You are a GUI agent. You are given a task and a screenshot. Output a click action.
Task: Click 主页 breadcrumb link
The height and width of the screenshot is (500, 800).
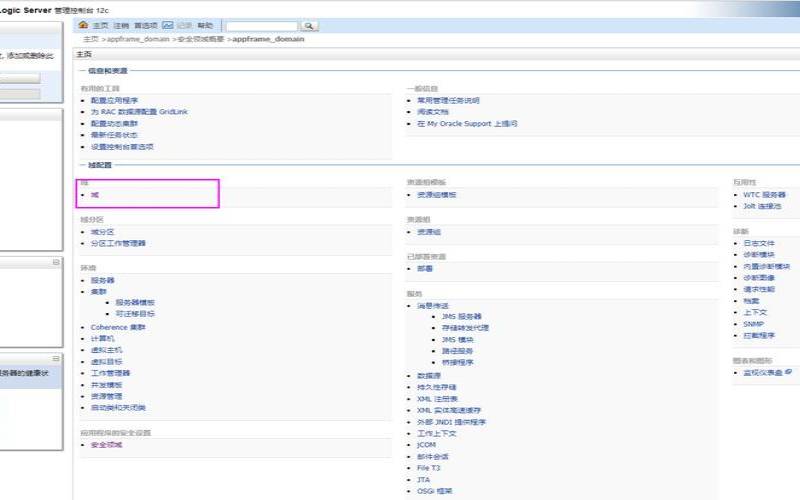91,39
